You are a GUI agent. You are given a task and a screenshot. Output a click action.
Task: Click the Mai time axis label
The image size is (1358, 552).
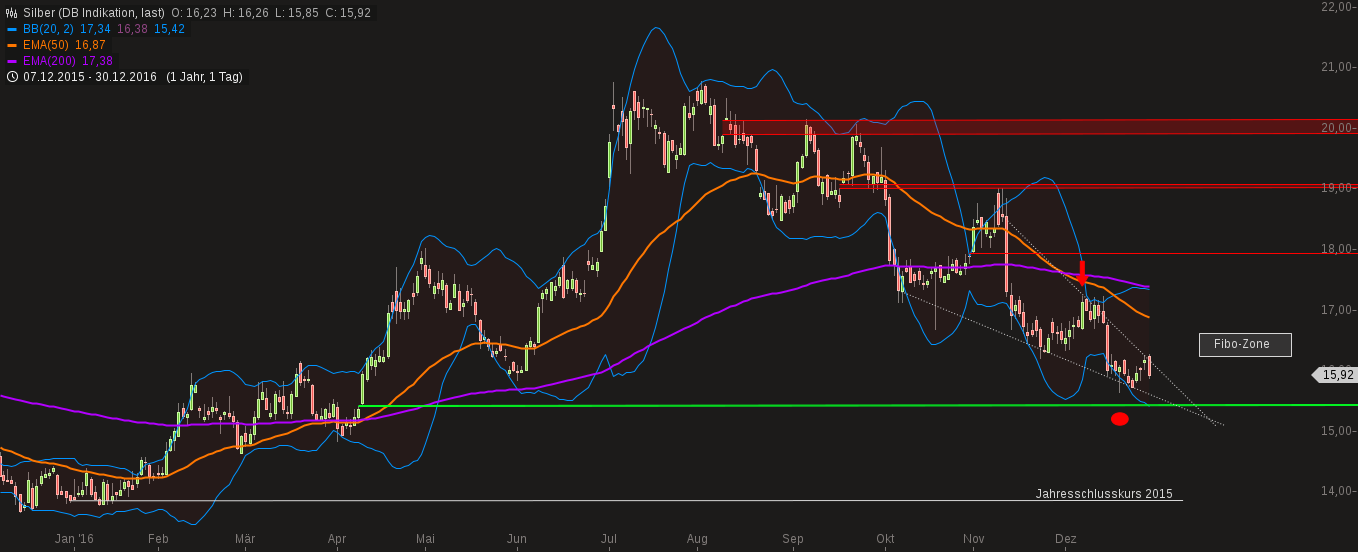(425, 539)
